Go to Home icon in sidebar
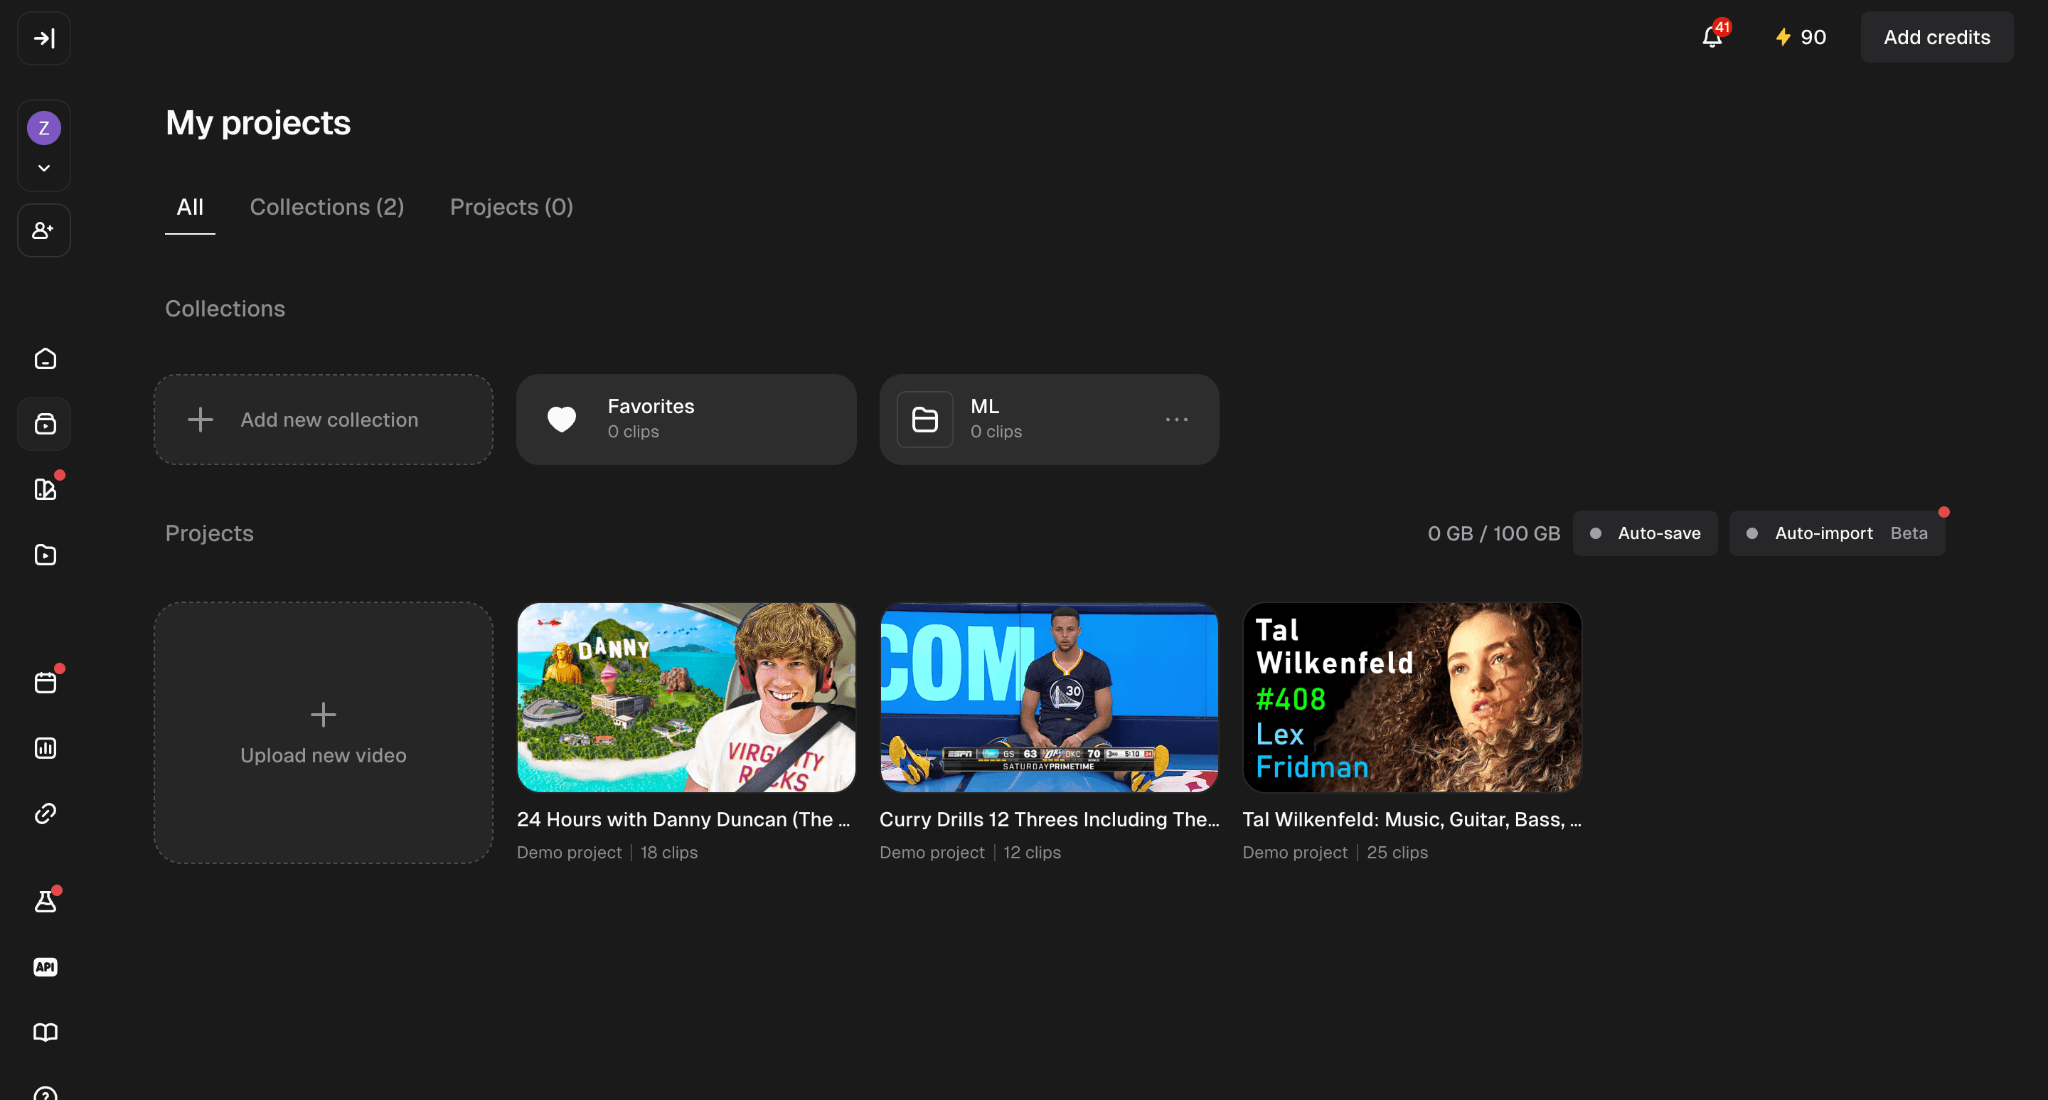Screen dimensions: 2048x1100 (x=45, y=359)
